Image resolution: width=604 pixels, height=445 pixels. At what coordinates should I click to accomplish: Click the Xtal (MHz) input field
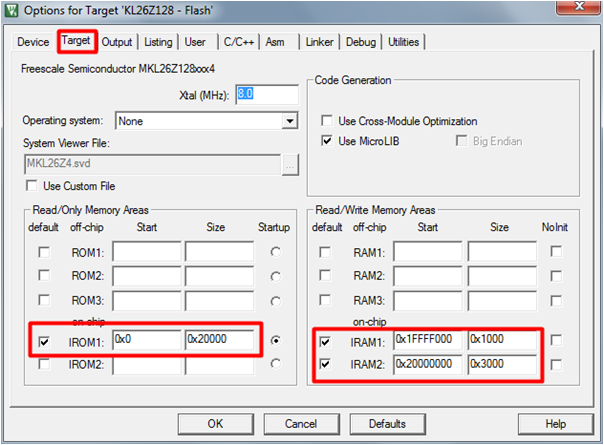click(x=267, y=94)
